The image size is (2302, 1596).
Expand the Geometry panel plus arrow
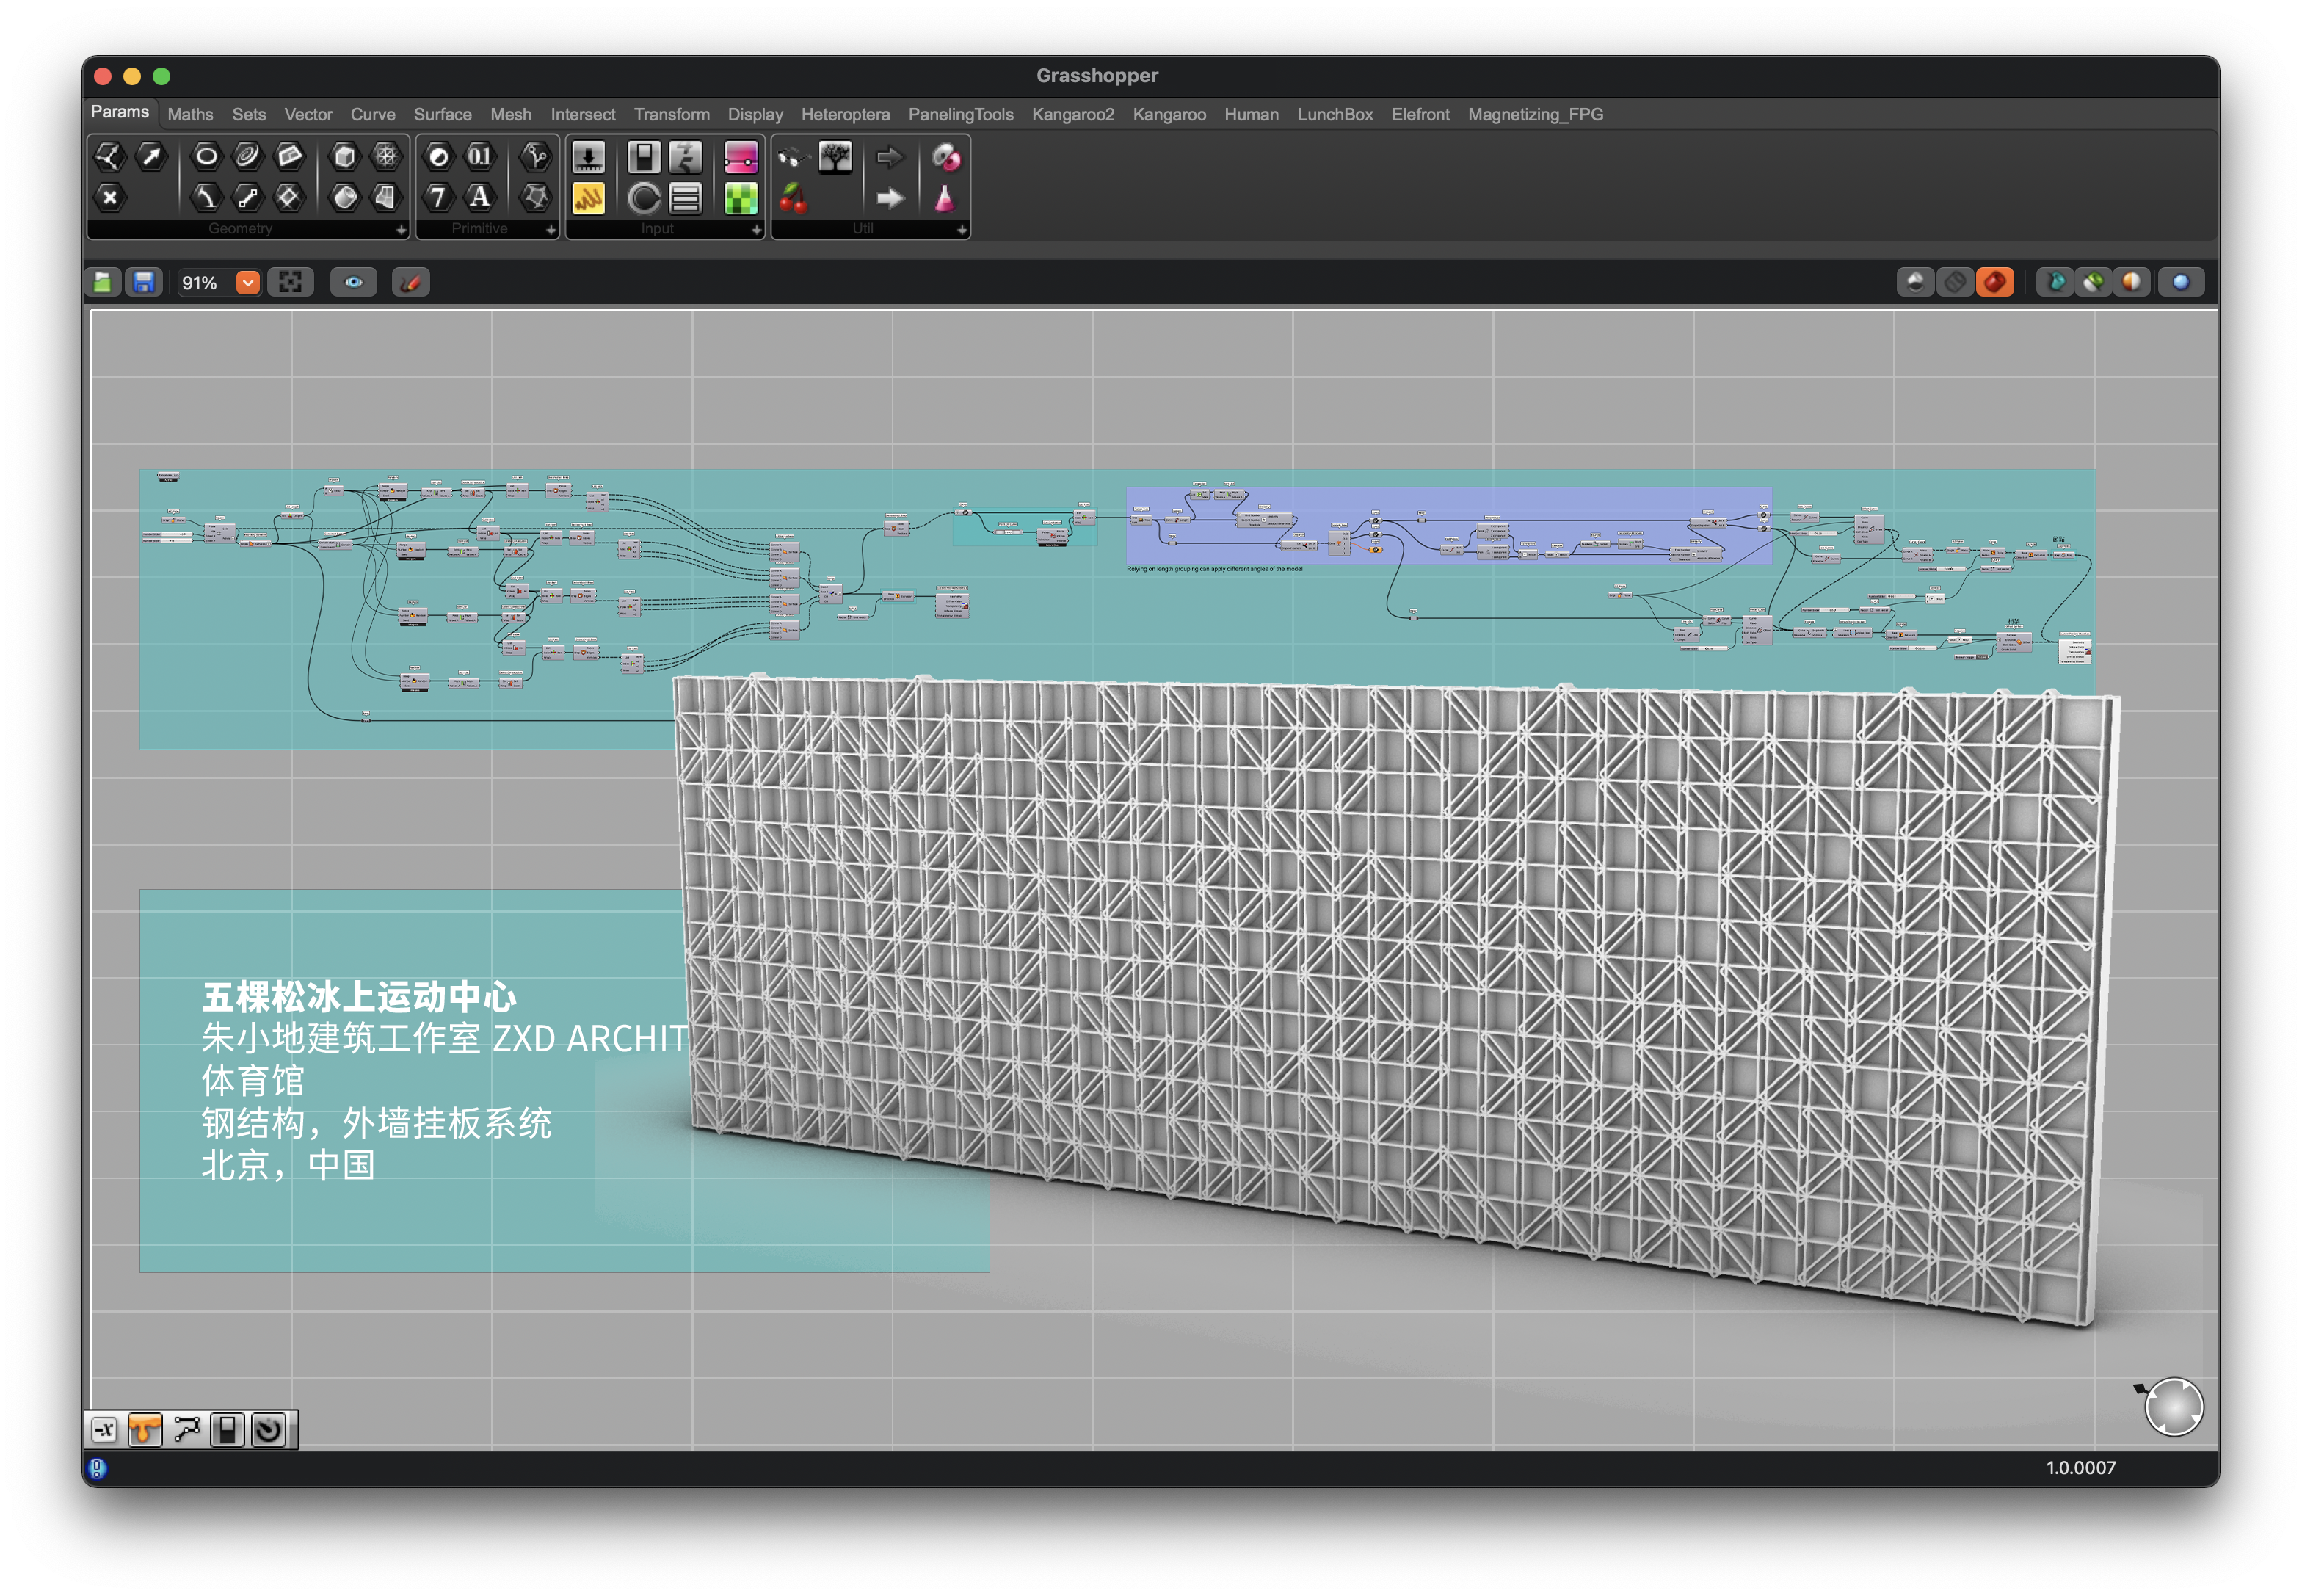click(x=401, y=230)
